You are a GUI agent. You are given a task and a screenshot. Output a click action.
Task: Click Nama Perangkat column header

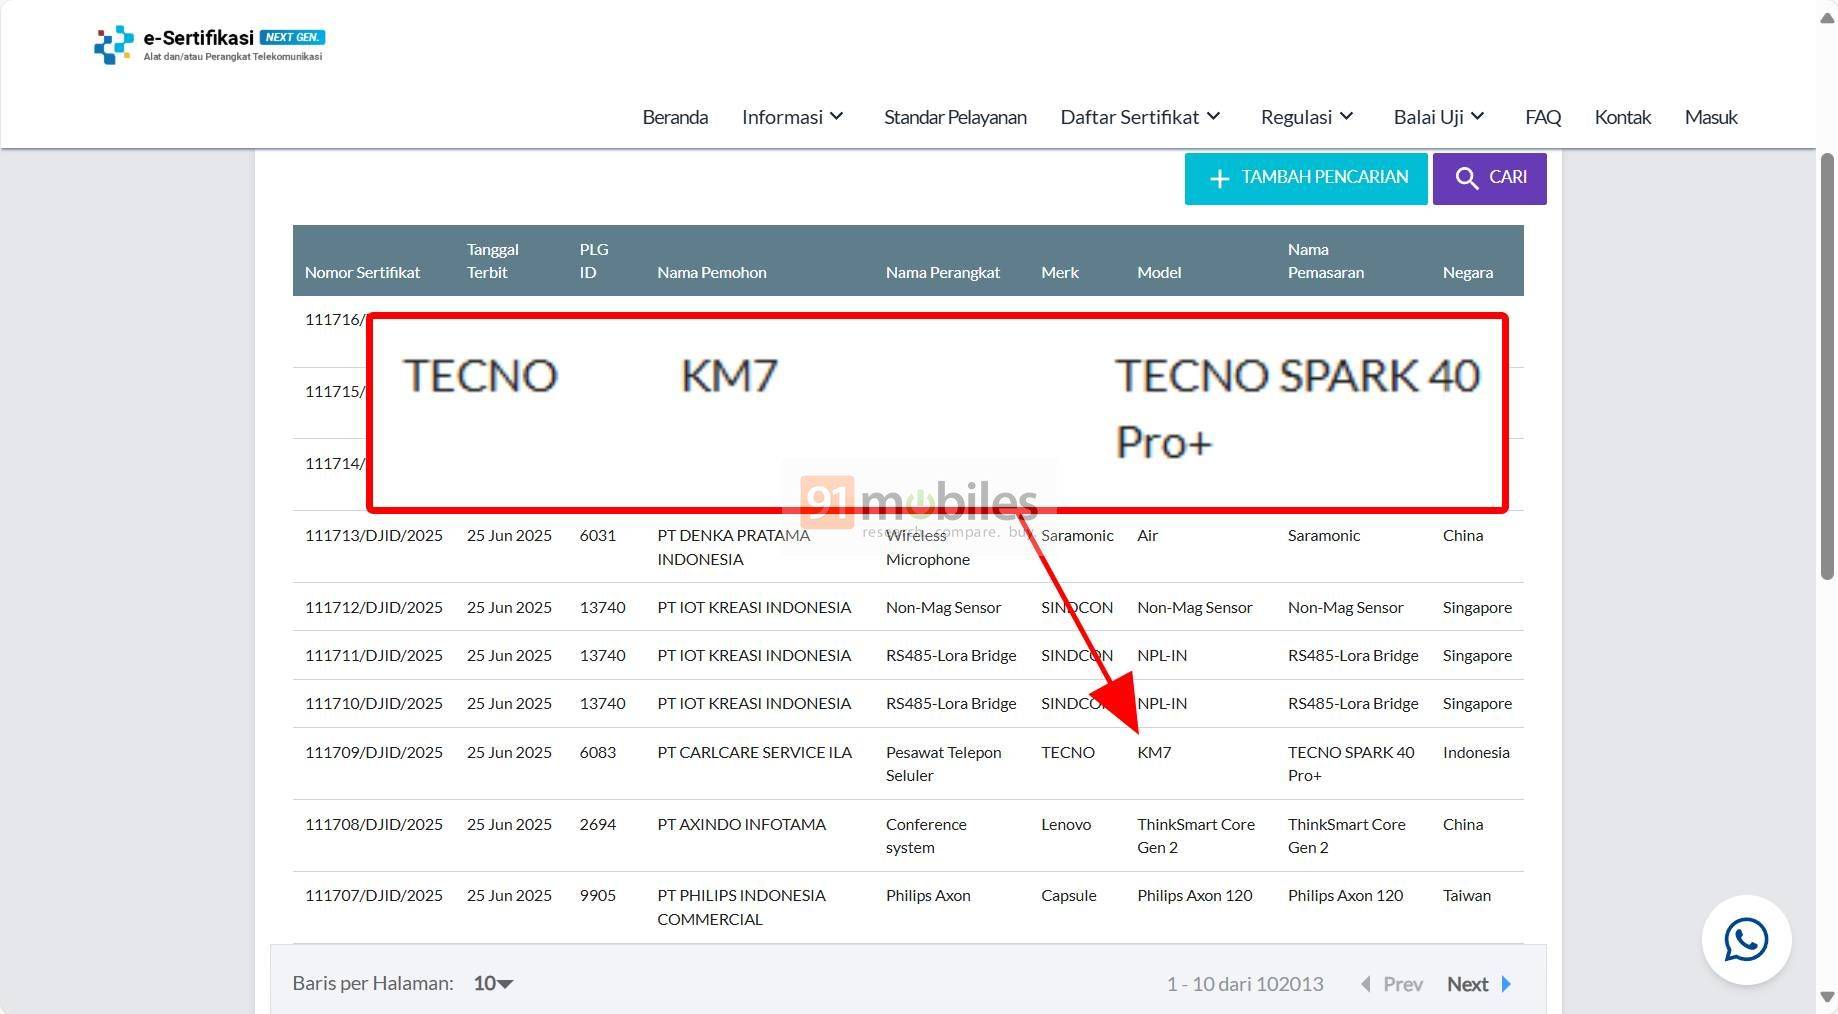pos(942,272)
